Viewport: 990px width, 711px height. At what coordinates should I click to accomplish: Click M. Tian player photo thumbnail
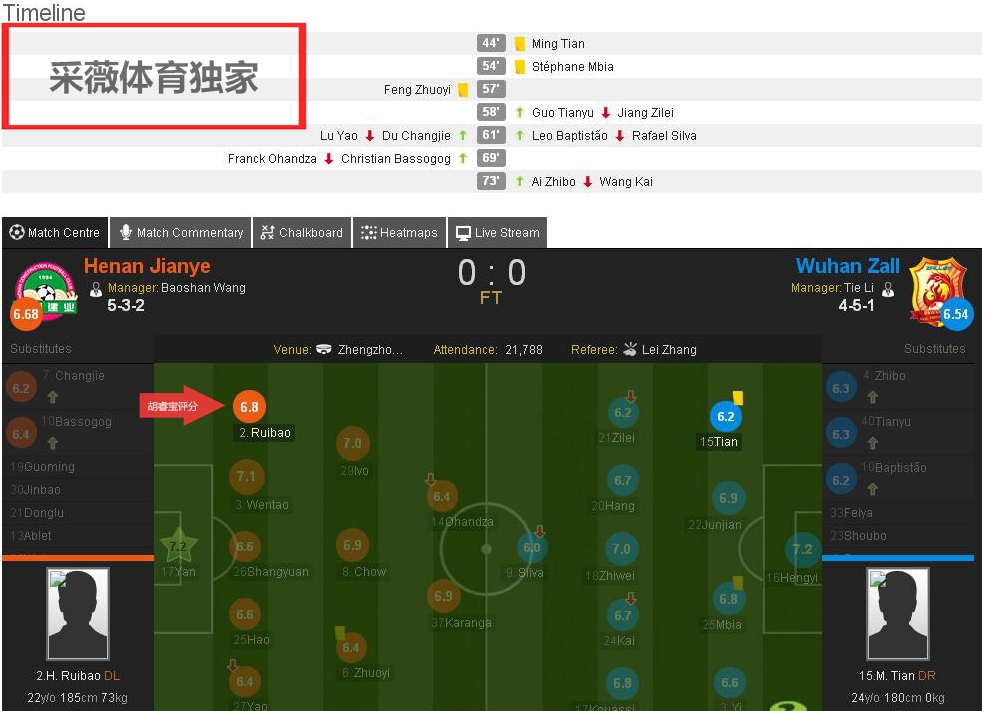[898, 613]
